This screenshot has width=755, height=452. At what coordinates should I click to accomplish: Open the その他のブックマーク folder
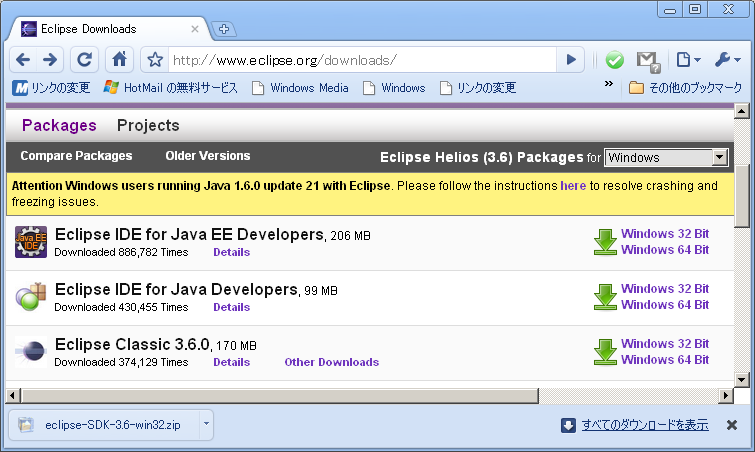point(686,88)
